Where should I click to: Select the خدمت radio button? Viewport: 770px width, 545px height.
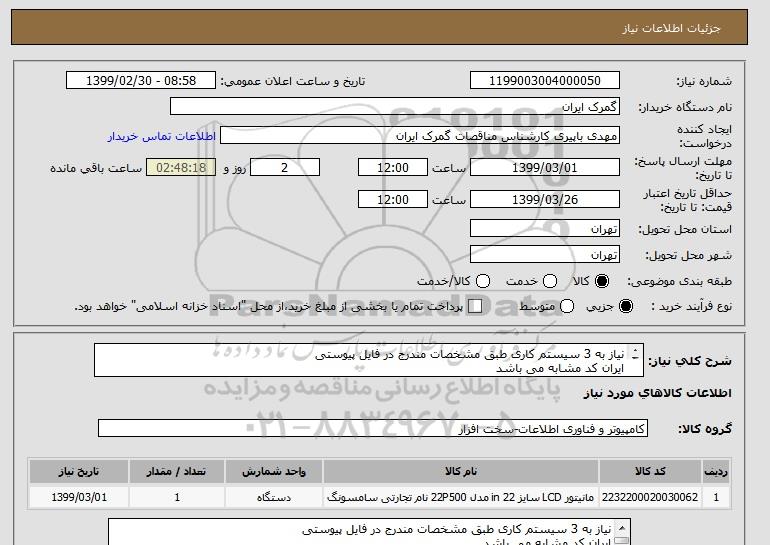[x=550, y=281]
